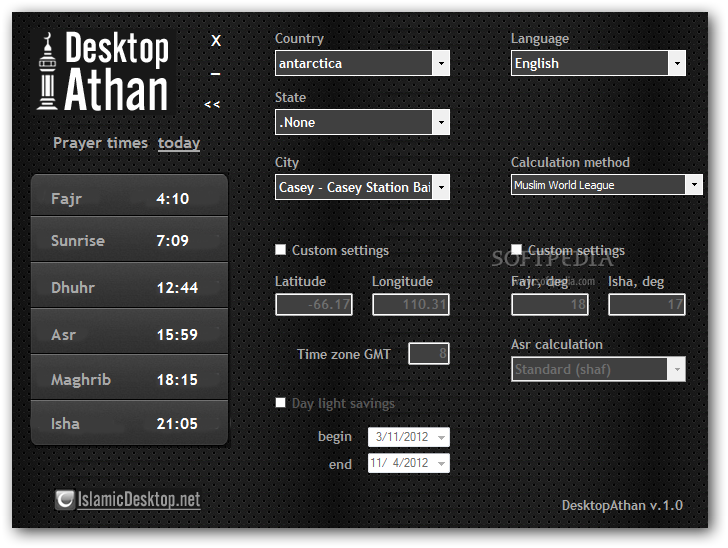Open the IslamicDesktop.net link
Screen dimensions: 728x548
(139, 500)
